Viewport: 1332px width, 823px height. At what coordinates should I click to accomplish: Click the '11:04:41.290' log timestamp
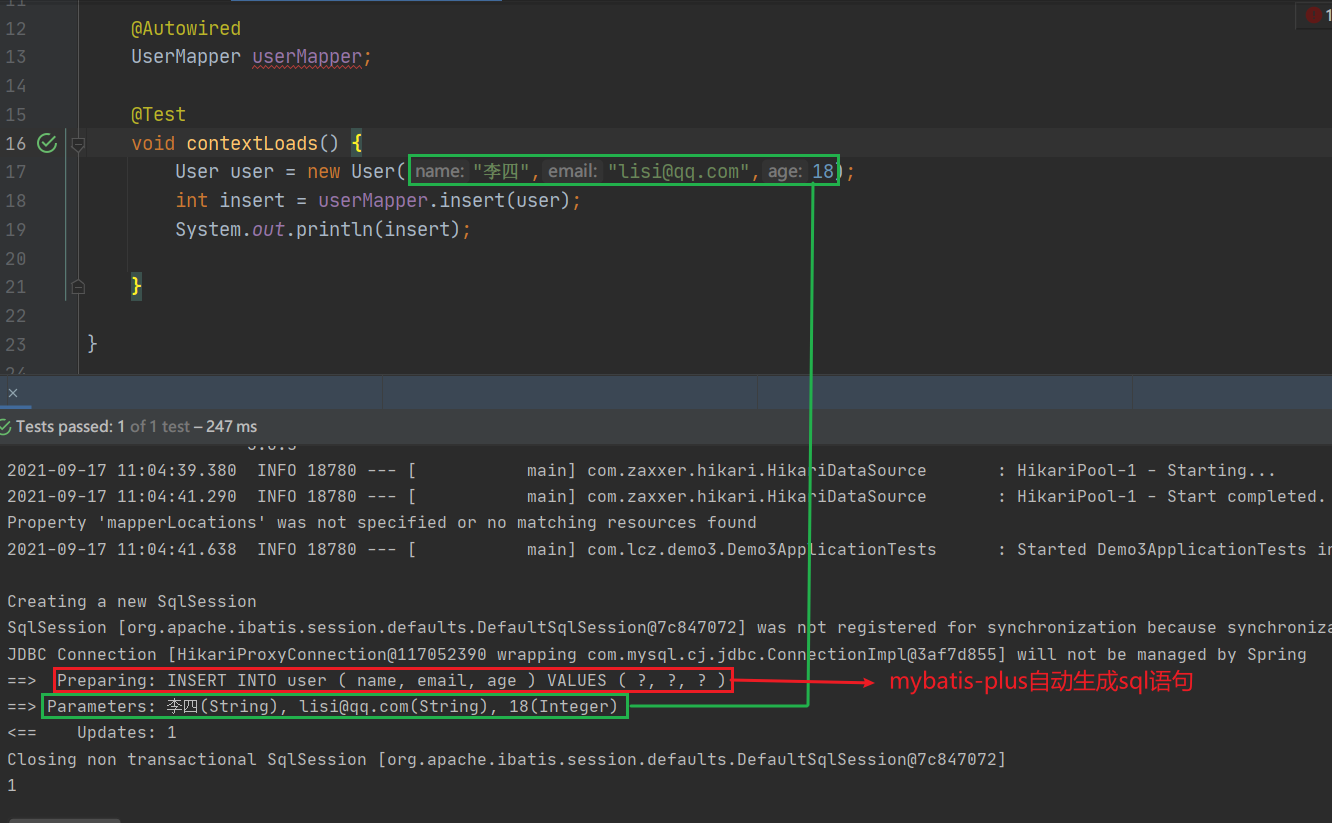point(177,496)
